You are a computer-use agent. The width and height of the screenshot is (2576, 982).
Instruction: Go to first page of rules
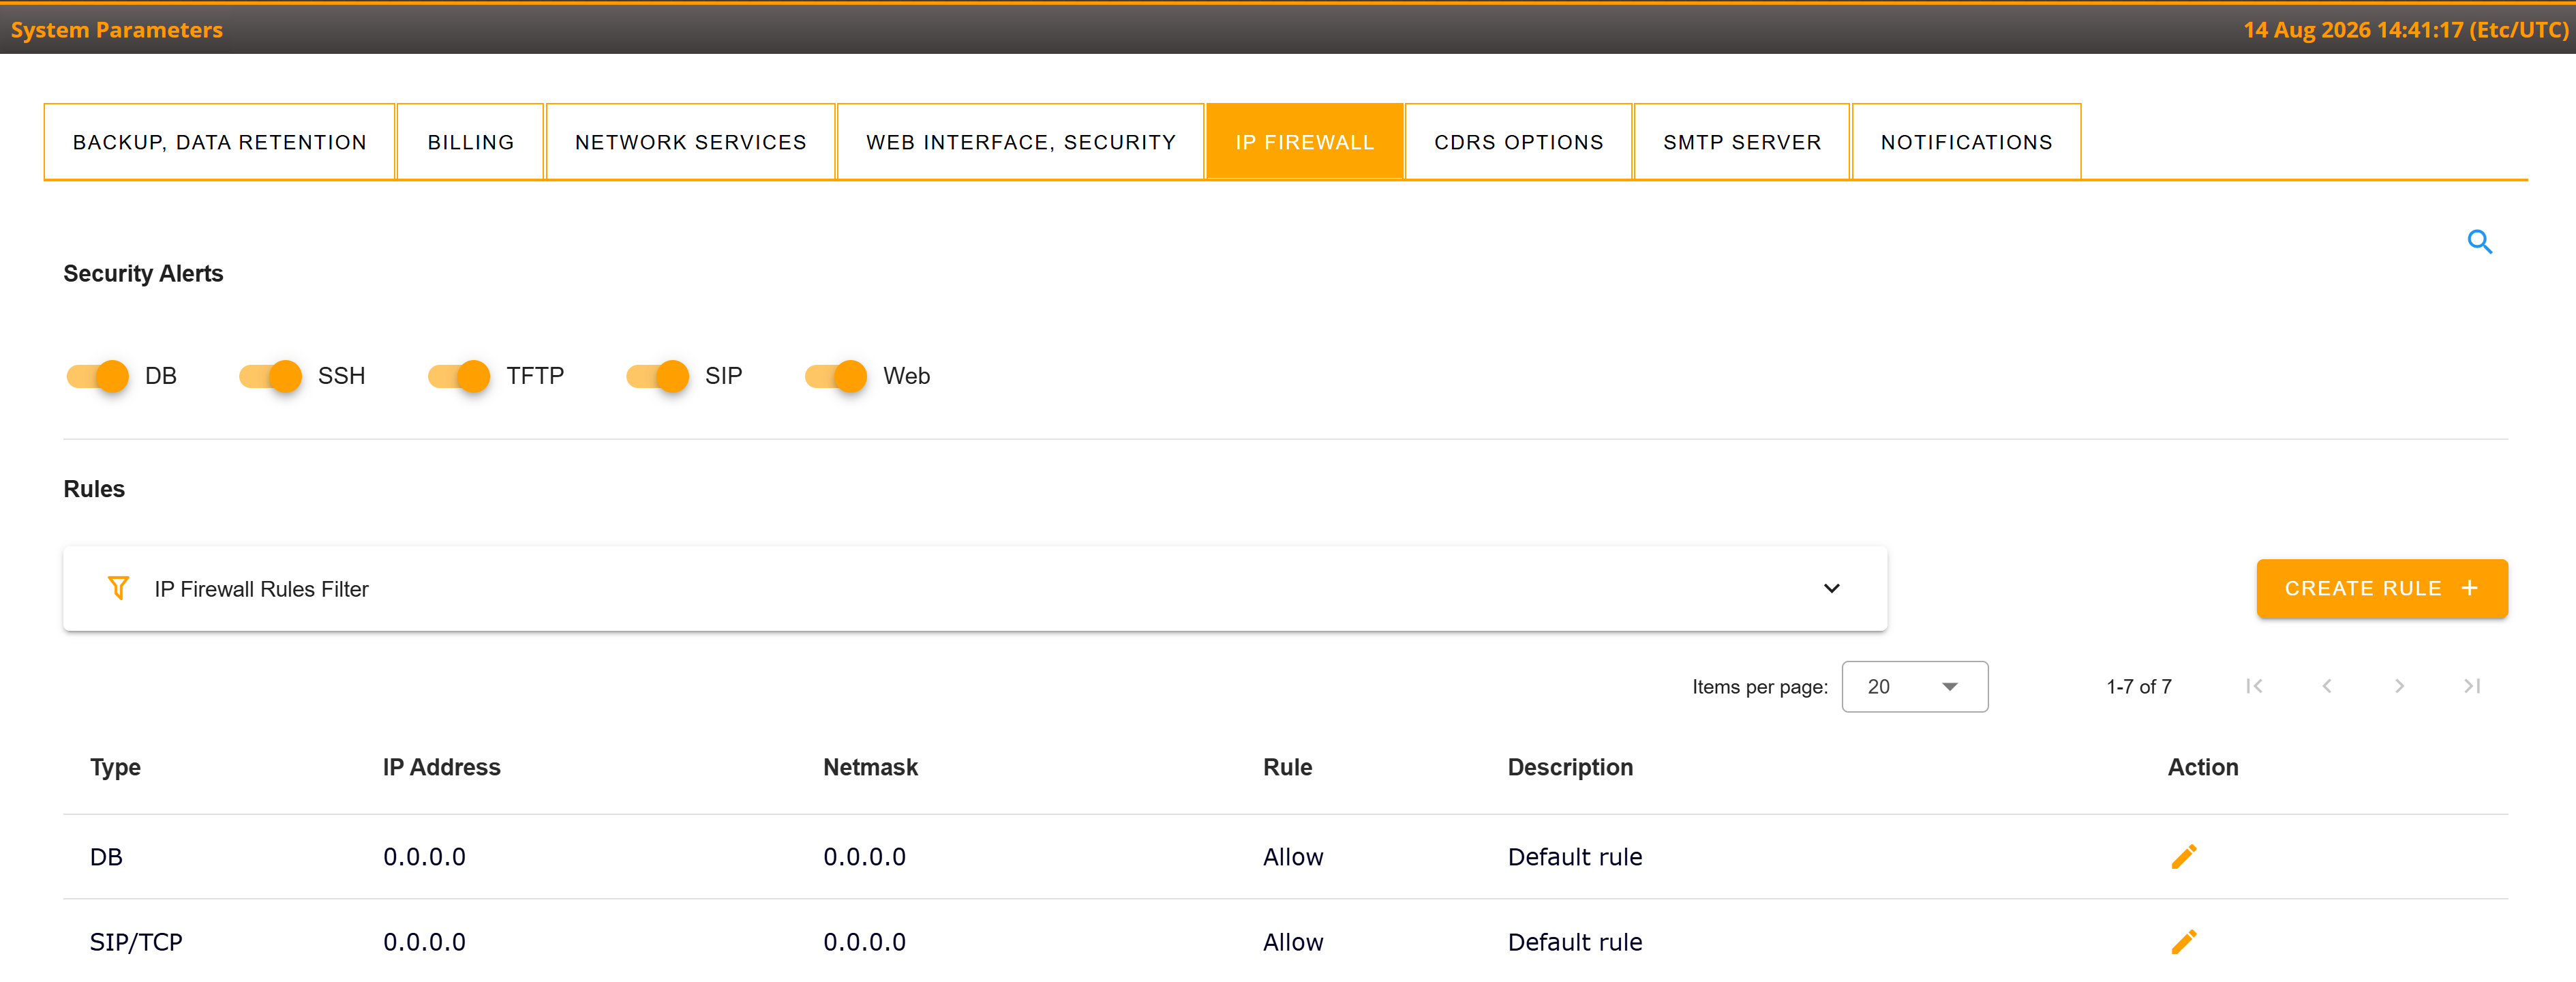tap(2254, 686)
